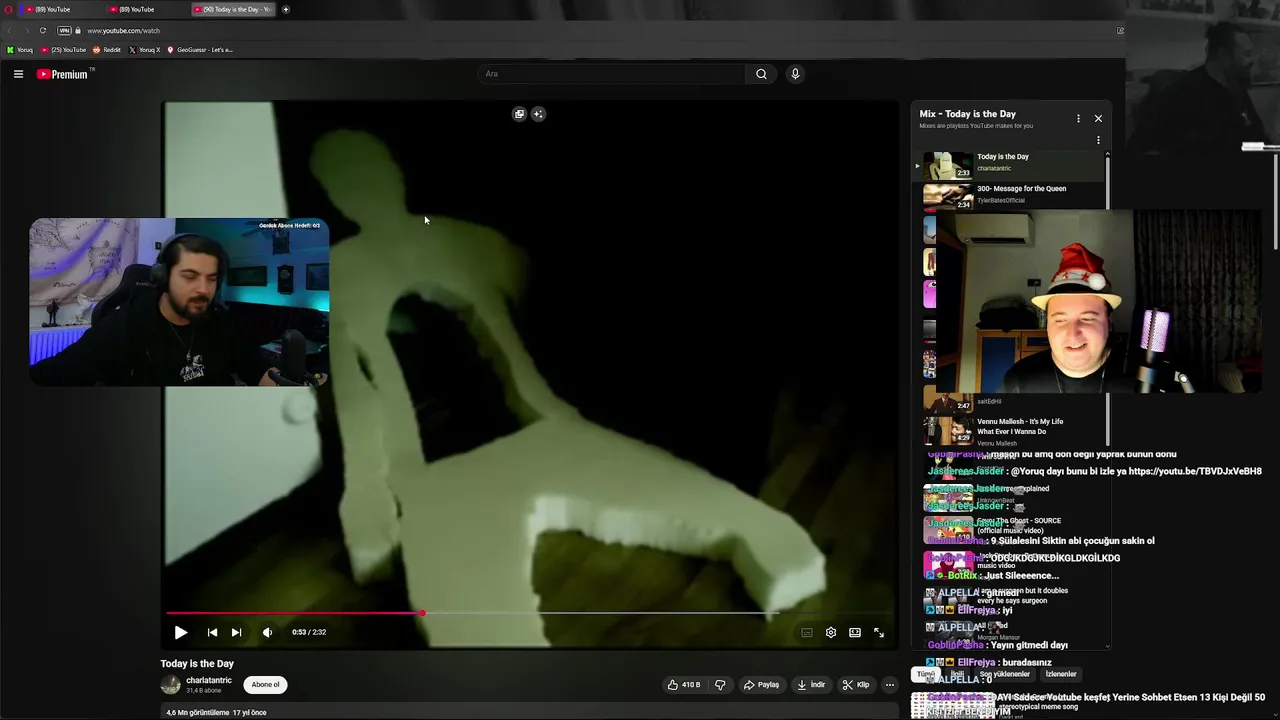This screenshot has width=1280, height=720.
Task: Toggle video subtitles button
Action: pos(807,632)
